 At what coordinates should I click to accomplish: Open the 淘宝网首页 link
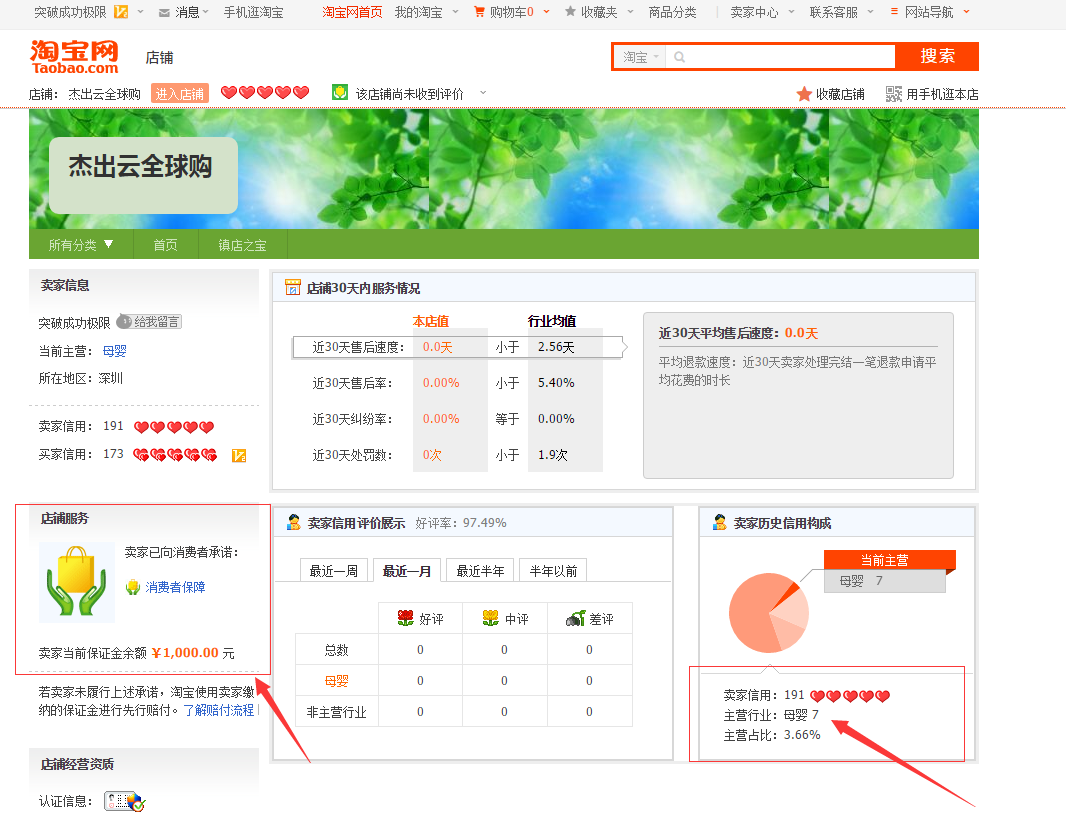pyautogui.click(x=352, y=12)
